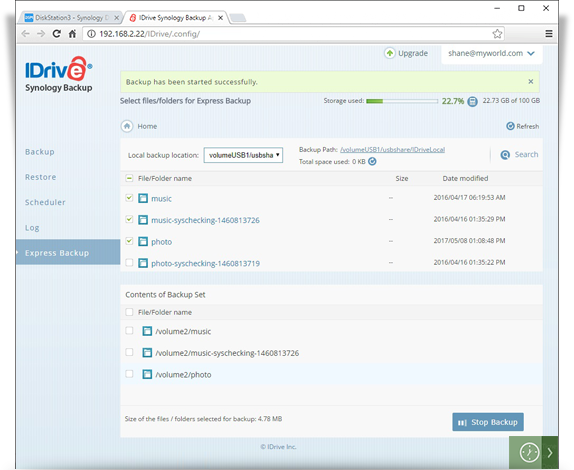Dismiss the backup started notification

click(x=530, y=82)
